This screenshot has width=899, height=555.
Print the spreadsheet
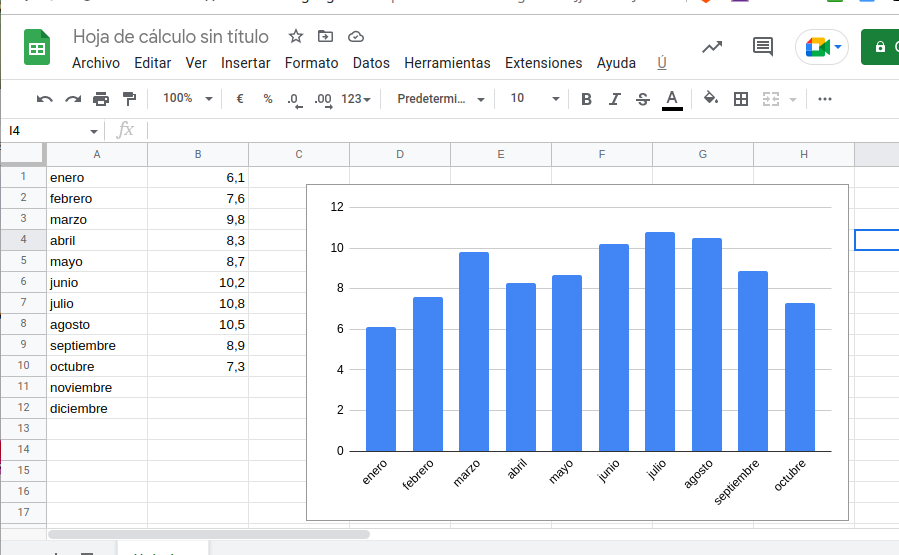coord(101,99)
